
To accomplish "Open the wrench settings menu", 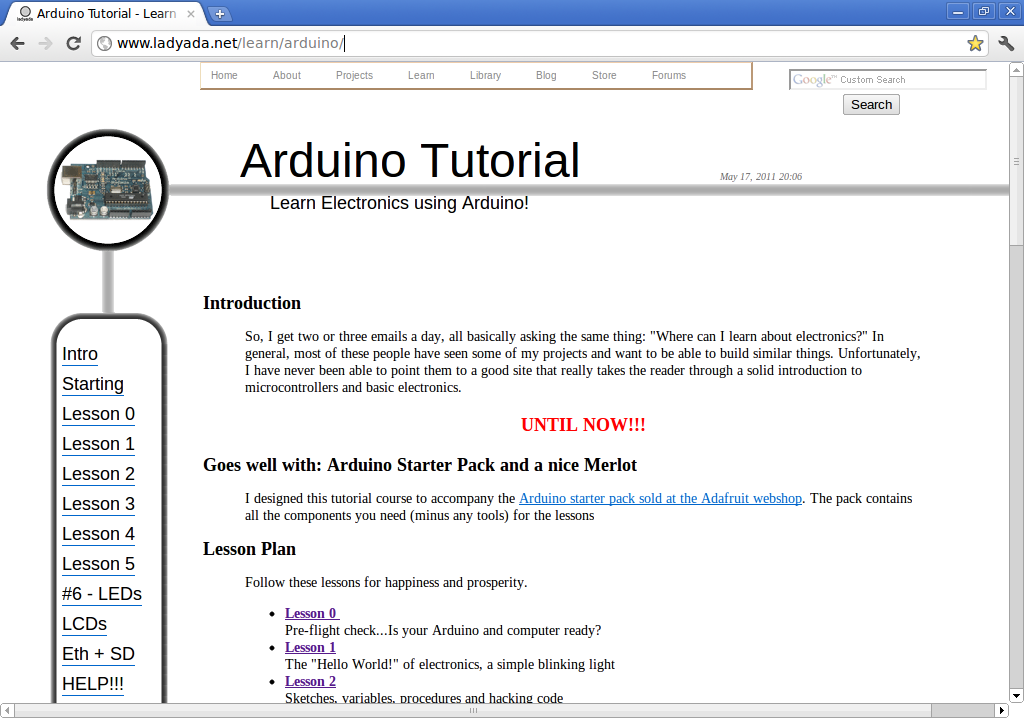I will coord(1006,43).
